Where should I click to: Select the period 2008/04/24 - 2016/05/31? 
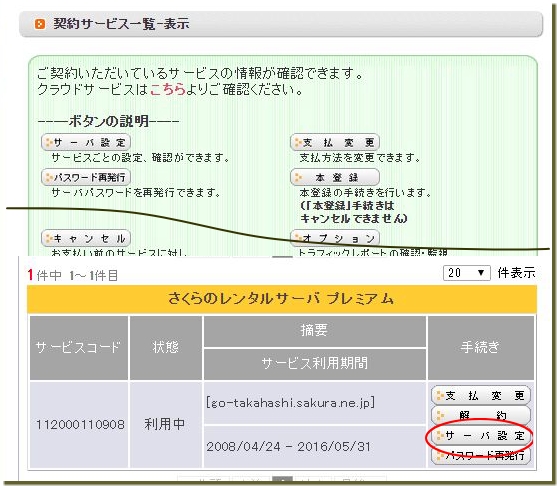tap(288, 446)
